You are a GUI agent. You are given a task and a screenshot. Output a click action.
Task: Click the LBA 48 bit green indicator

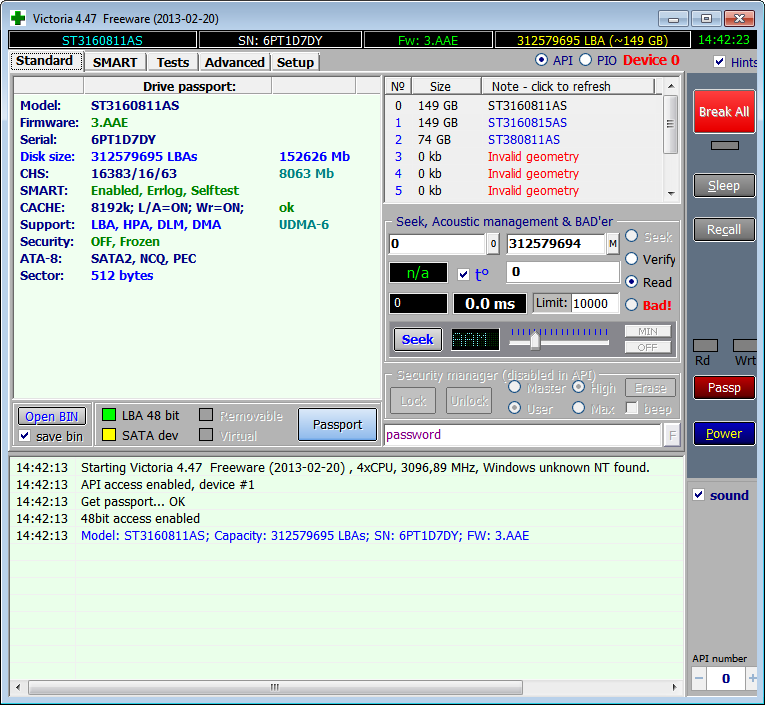point(109,415)
